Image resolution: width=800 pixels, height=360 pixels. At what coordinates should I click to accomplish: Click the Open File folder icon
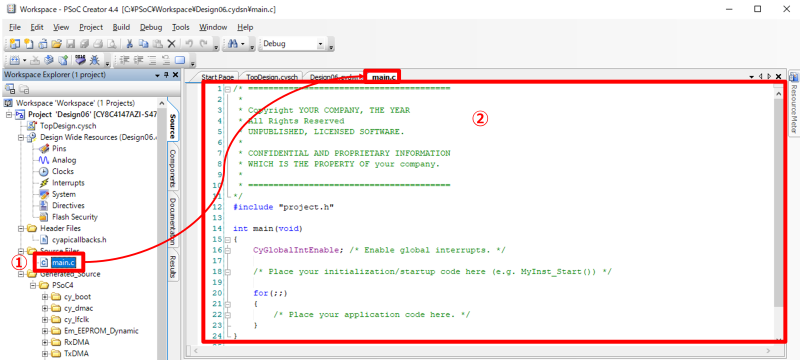pos(57,44)
